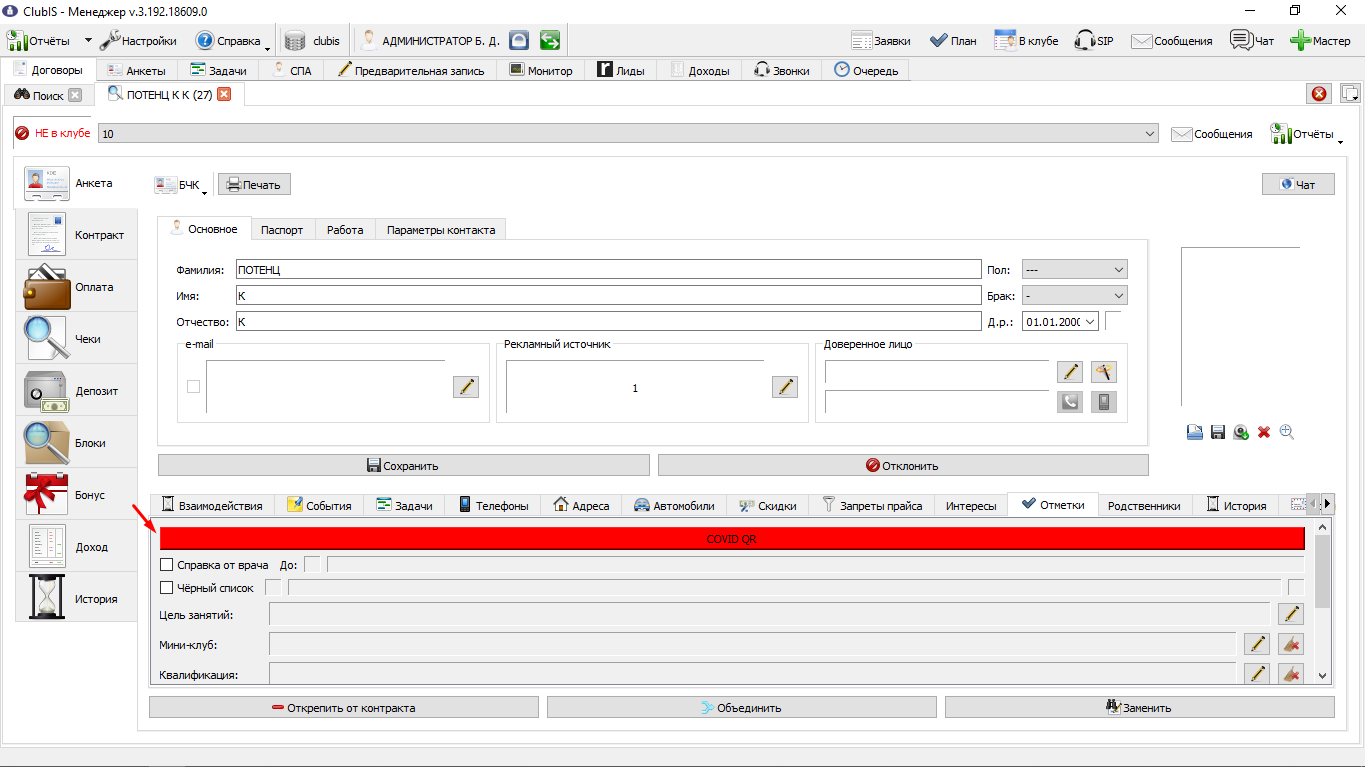Enable the Справка от врача checkbox
The width and height of the screenshot is (1365, 767).
pos(167,565)
